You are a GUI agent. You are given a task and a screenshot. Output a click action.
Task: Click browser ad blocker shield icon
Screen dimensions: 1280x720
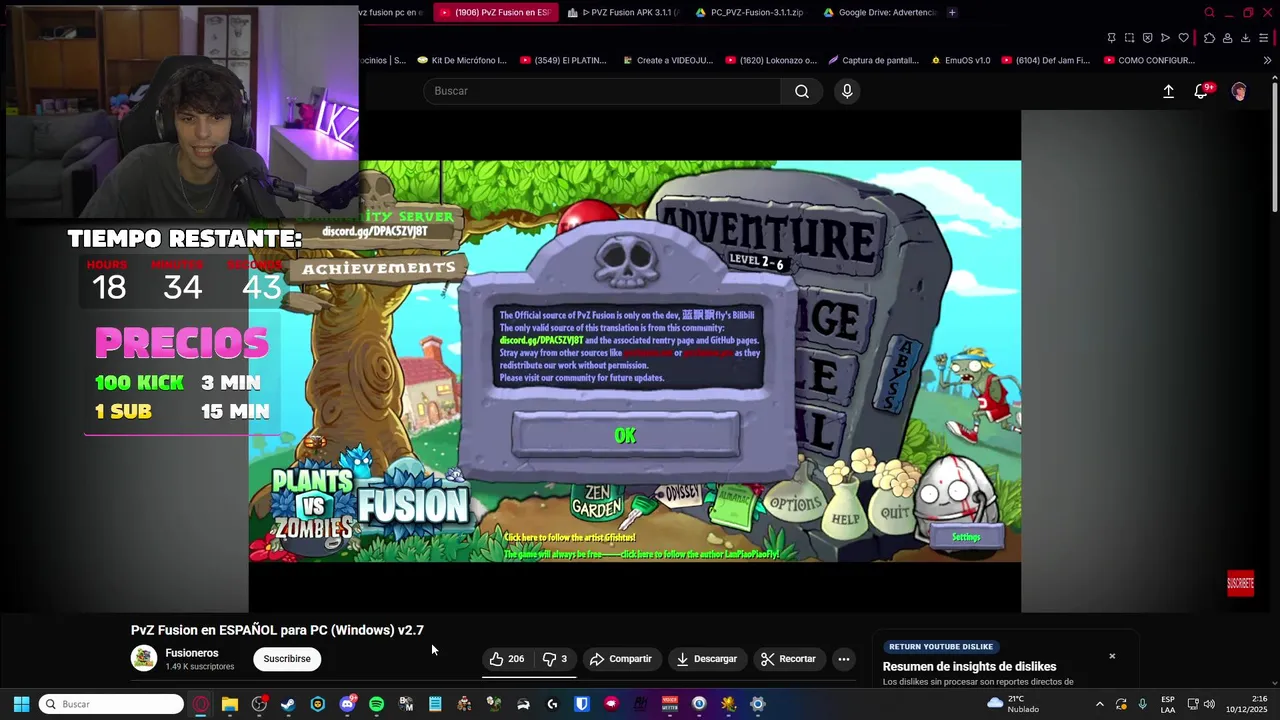point(1147,38)
